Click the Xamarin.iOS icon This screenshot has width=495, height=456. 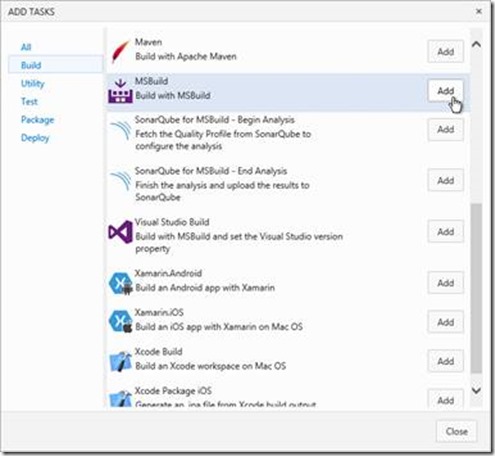click(x=120, y=321)
